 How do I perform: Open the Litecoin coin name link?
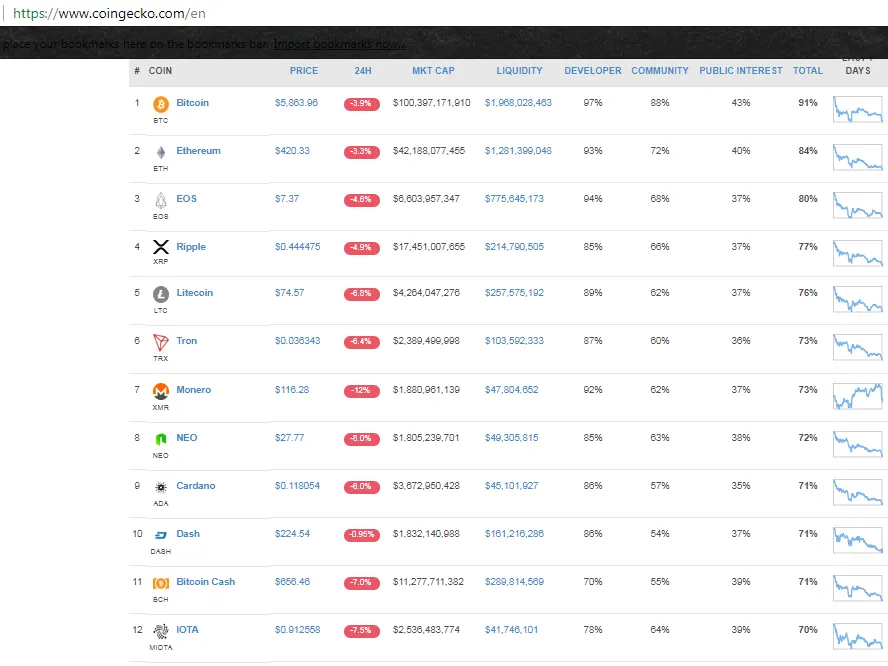[x=194, y=293]
